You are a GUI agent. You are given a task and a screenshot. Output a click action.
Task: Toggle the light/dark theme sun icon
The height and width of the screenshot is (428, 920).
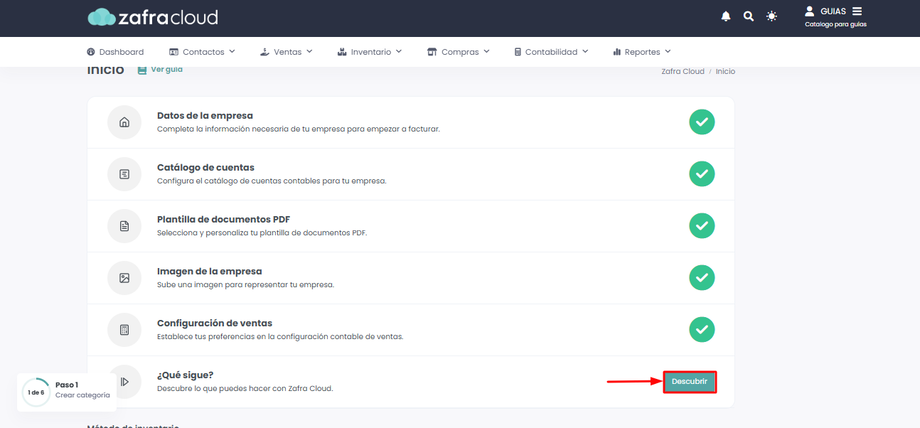pos(772,16)
